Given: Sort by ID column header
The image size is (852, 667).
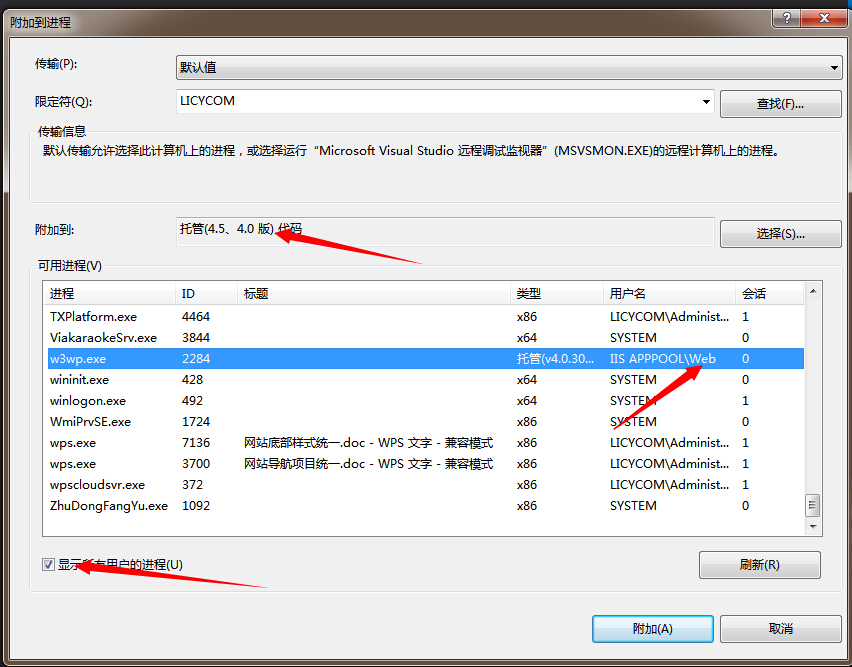Looking at the screenshot, I should (x=206, y=294).
